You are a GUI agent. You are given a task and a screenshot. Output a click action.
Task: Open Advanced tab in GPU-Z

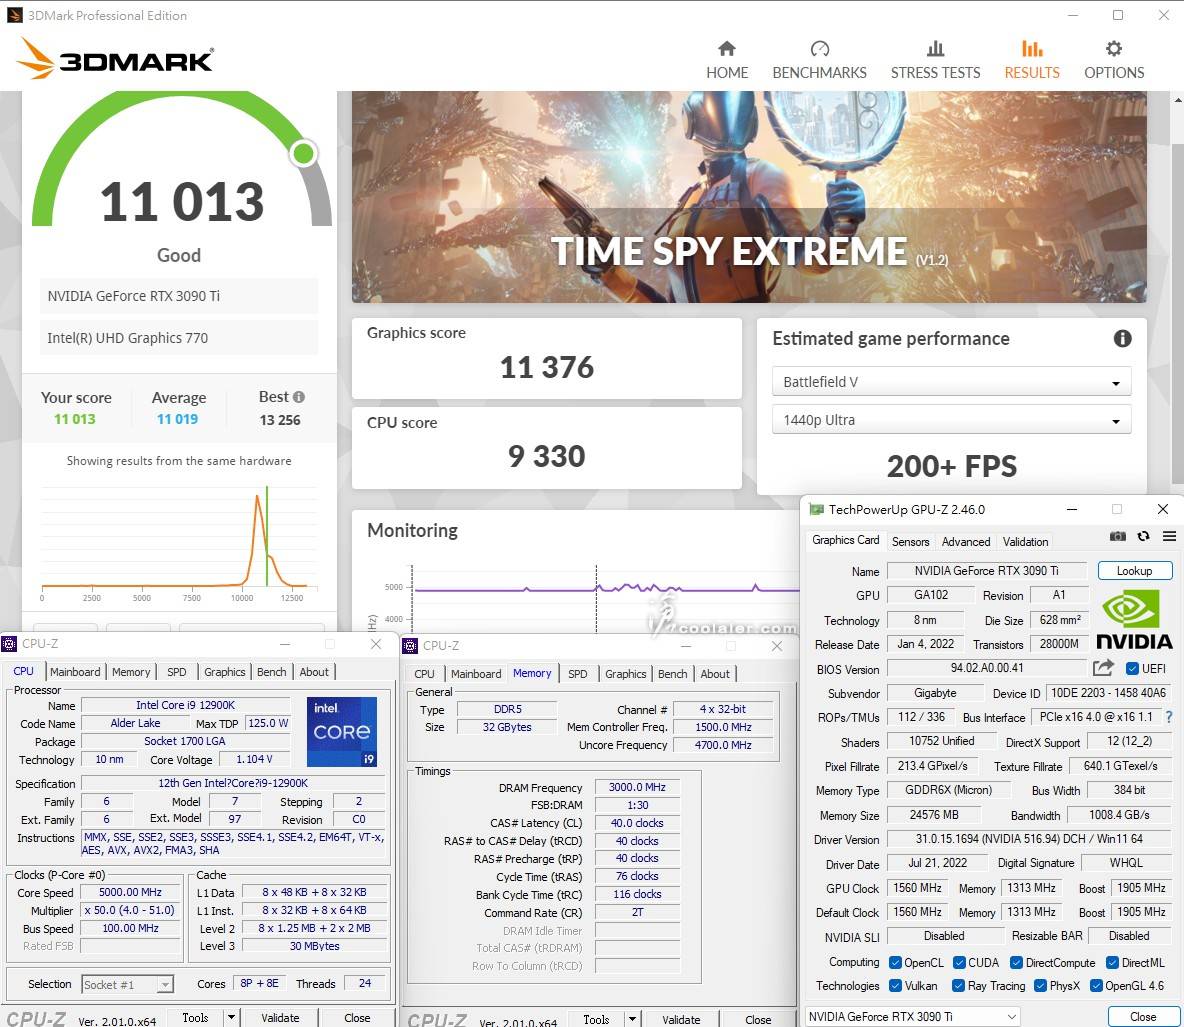[x=966, y=541]
